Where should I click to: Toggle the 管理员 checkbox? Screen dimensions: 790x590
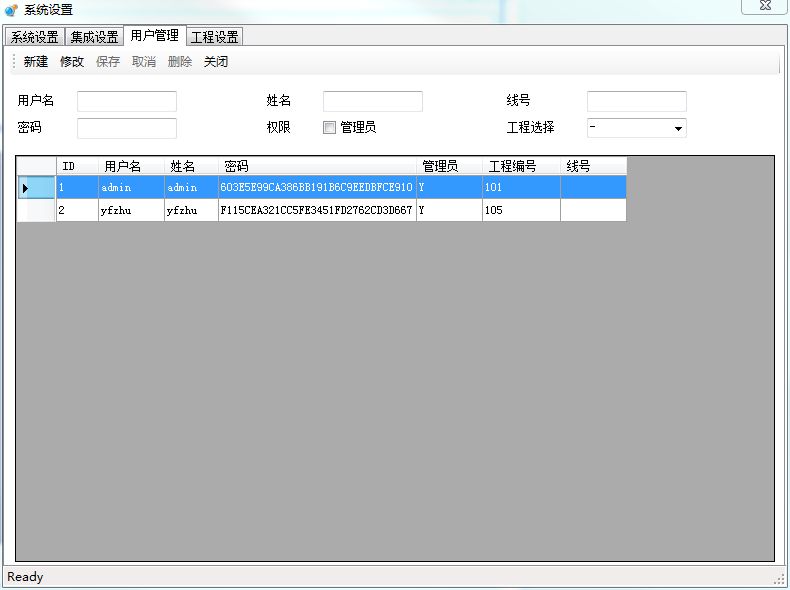point(329,128)
